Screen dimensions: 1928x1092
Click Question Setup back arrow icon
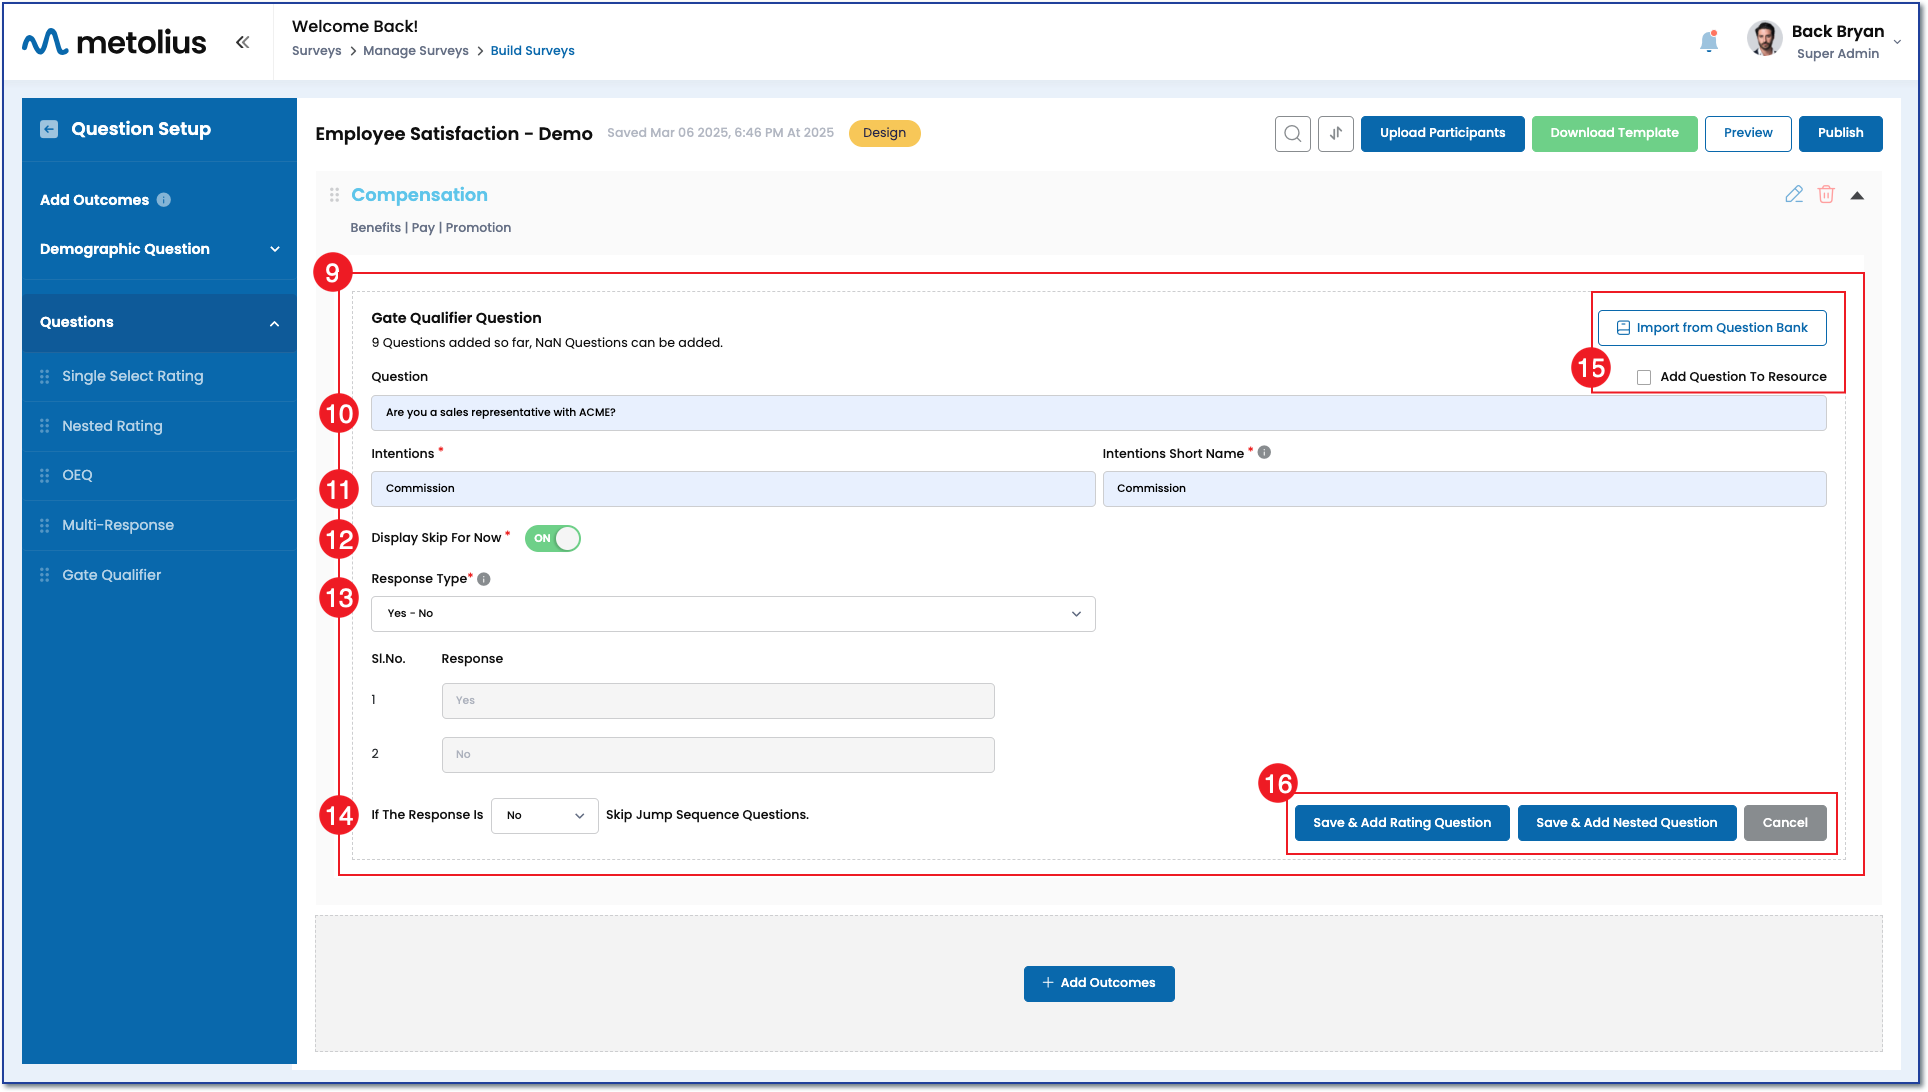pyautogui.click(x=49, y=129)
